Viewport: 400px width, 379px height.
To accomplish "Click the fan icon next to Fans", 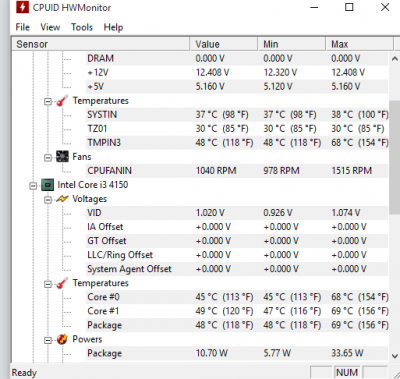I will (62, 156).
